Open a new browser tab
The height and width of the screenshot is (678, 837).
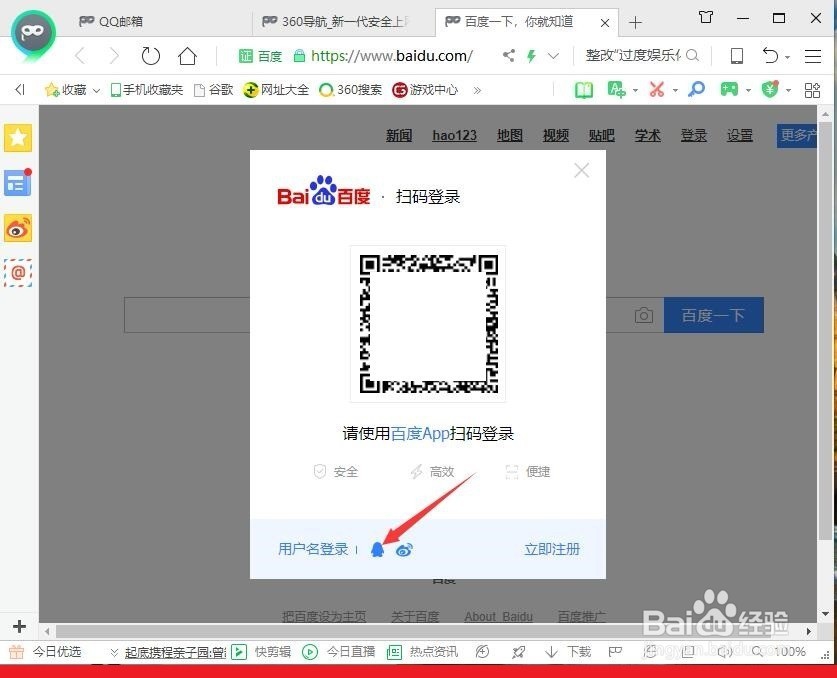635,23
